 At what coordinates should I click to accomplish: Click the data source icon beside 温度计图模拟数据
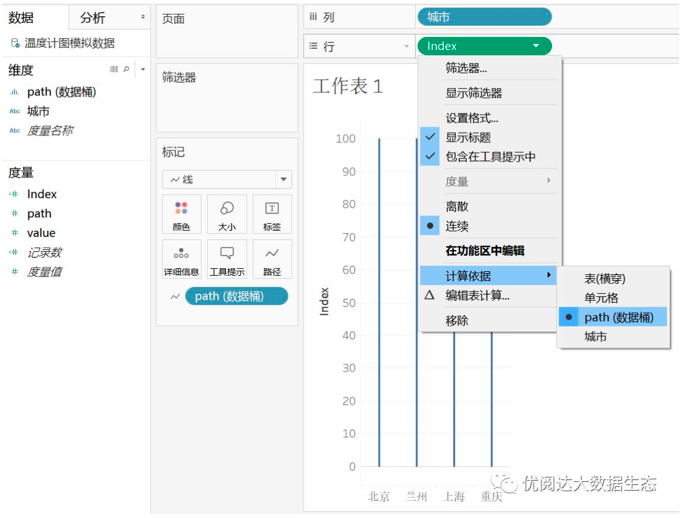[x=15, y=43]
